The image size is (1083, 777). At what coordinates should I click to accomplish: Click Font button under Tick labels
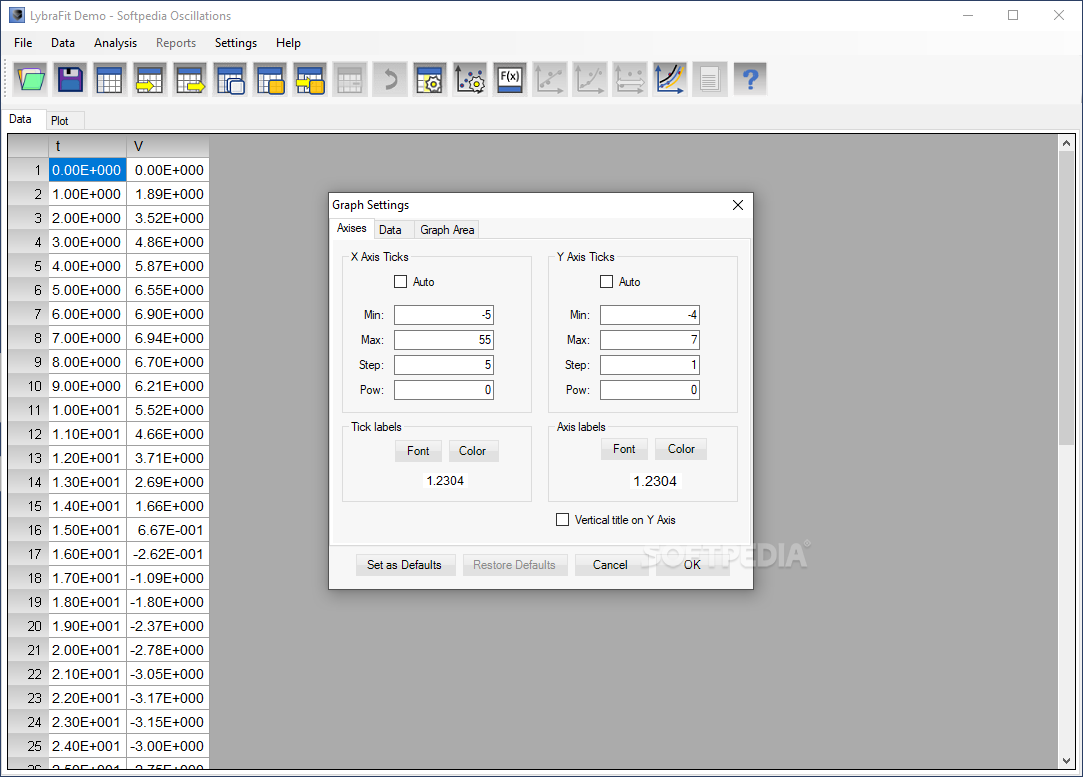pyautogui.click(x=418, y=450)
